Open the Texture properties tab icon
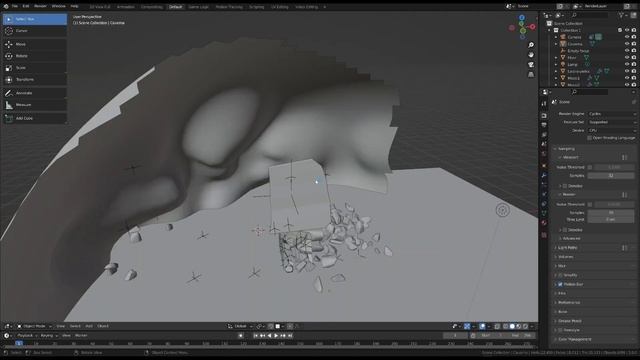This screenshot has width=640, height=360. (544, 235)
